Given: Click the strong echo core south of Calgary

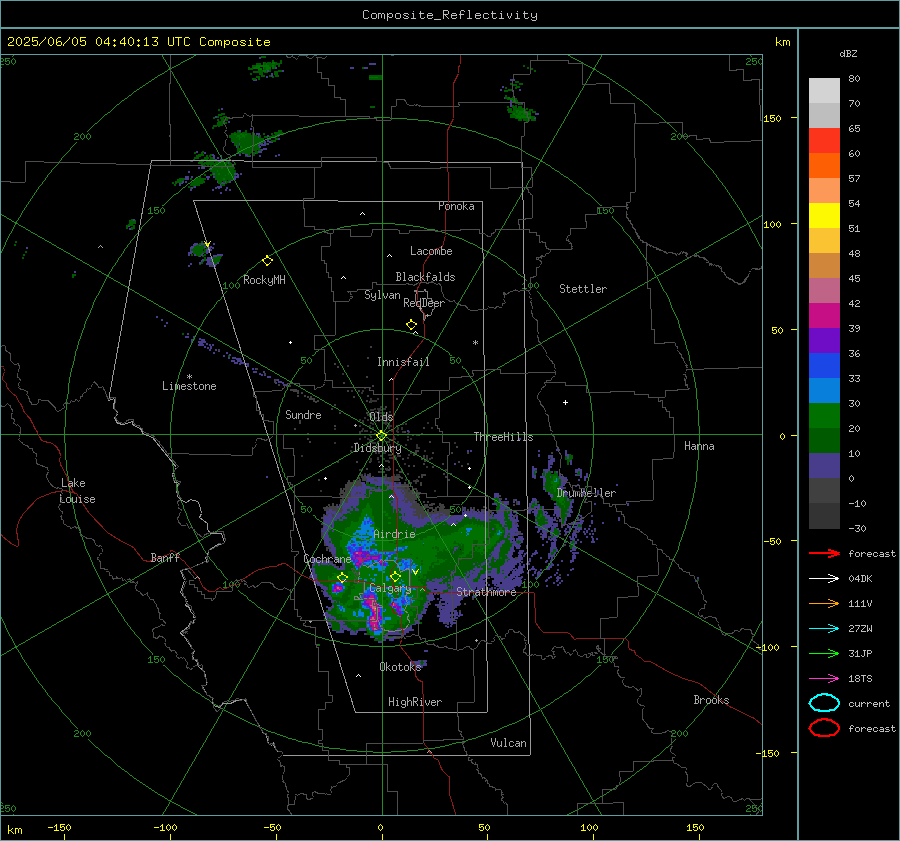Looking at the screenshot, I should coord(374,615).
